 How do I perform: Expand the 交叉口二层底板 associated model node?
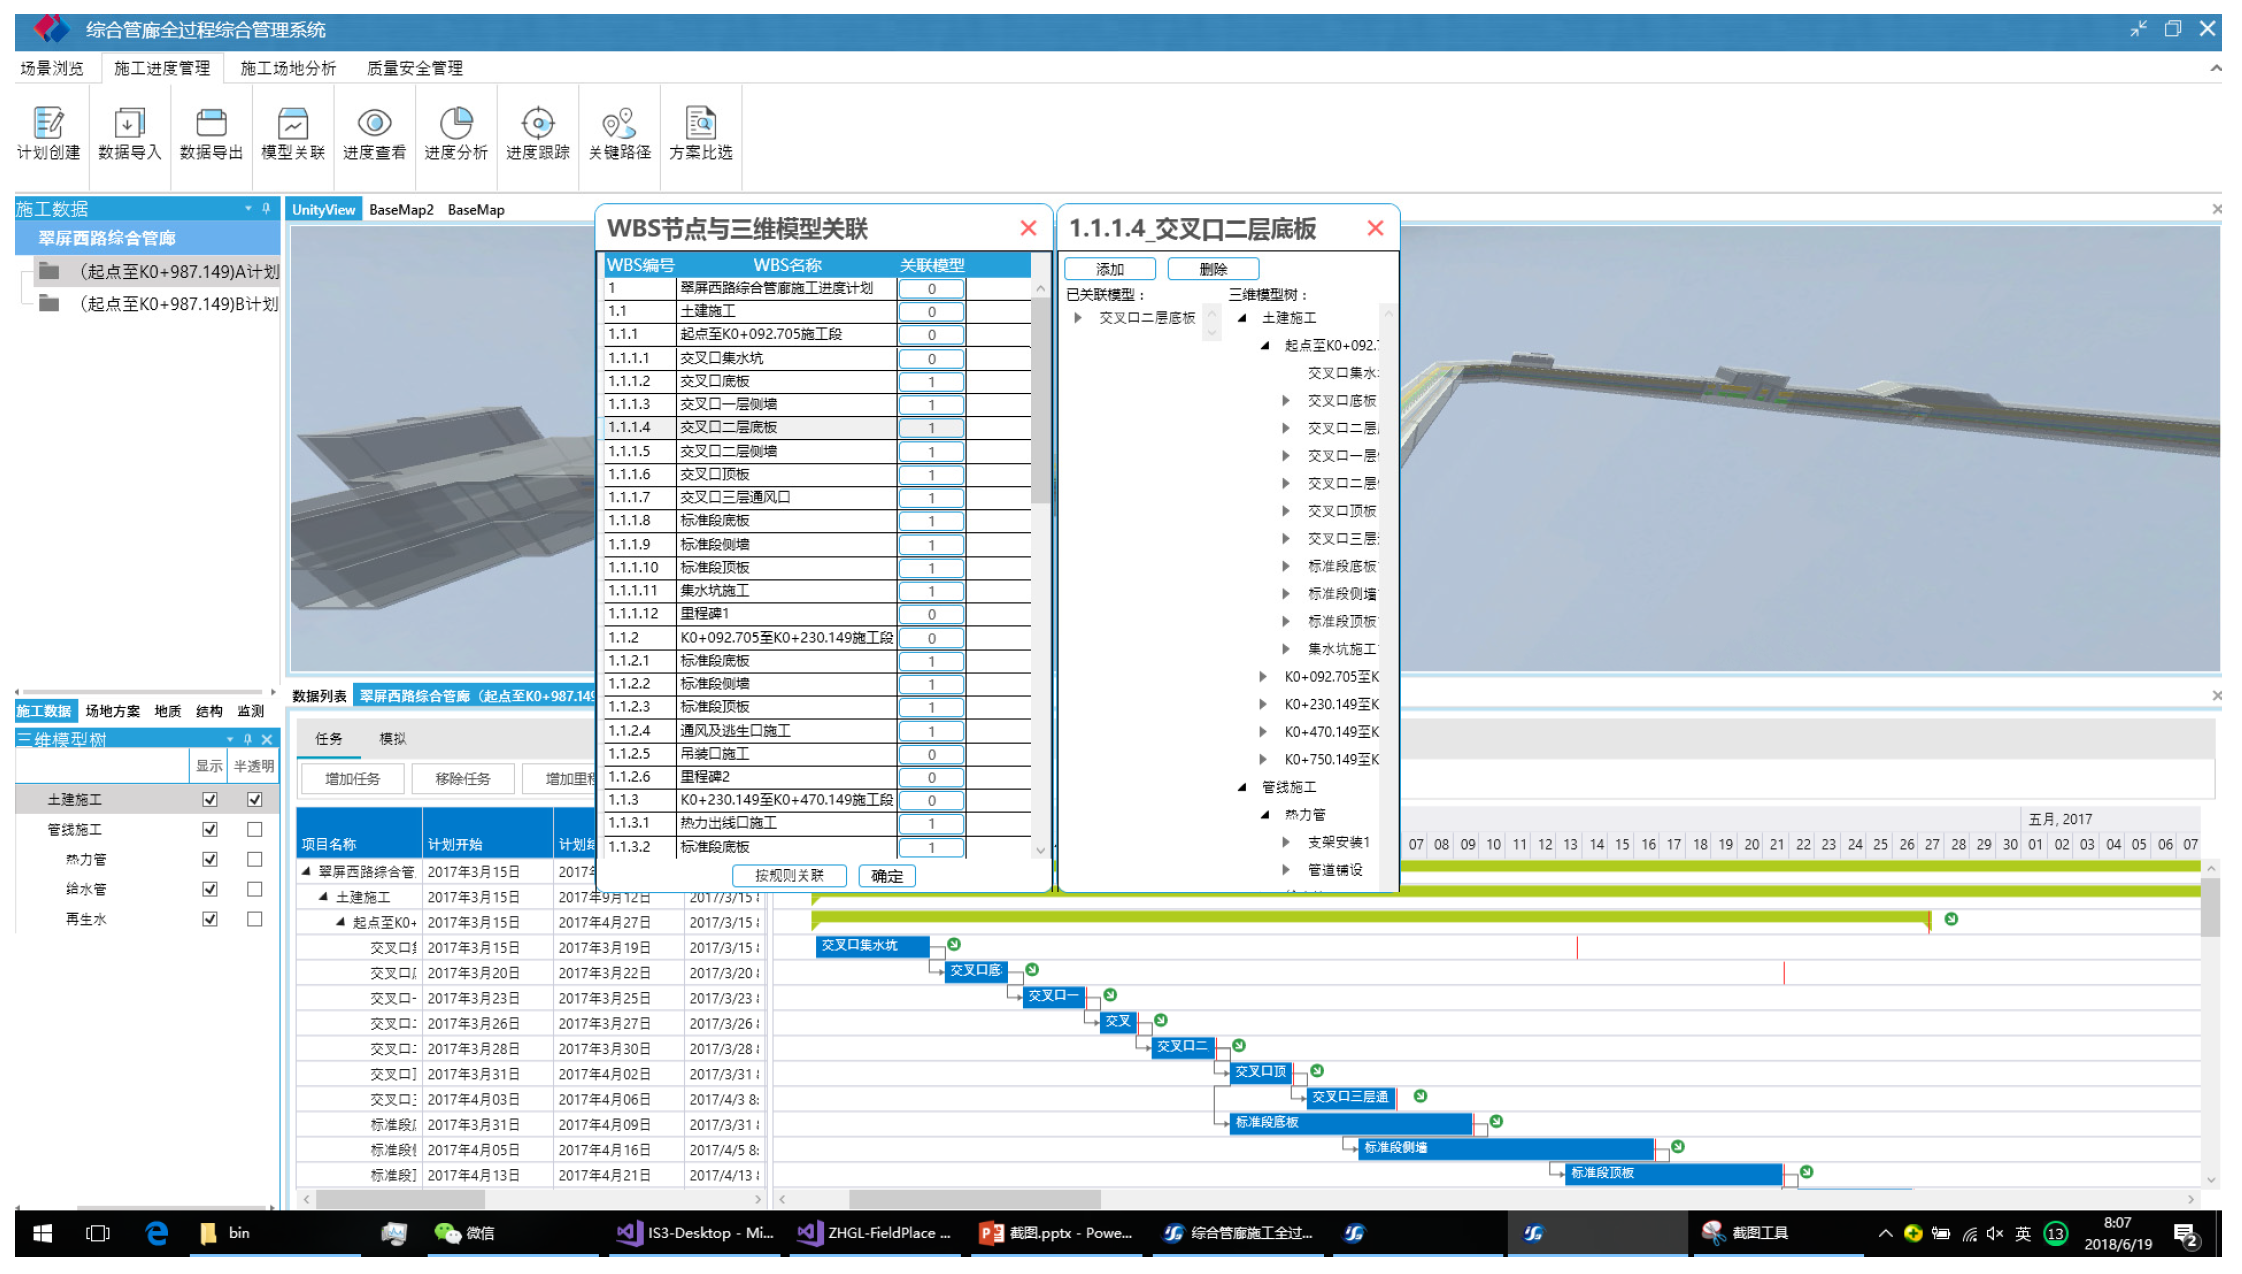pos(1078,318)
